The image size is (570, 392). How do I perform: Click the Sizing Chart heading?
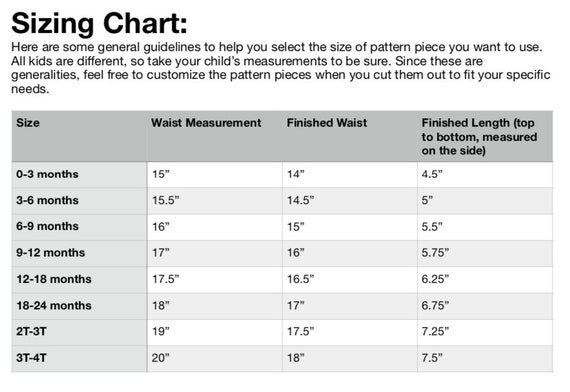[100, 24]
